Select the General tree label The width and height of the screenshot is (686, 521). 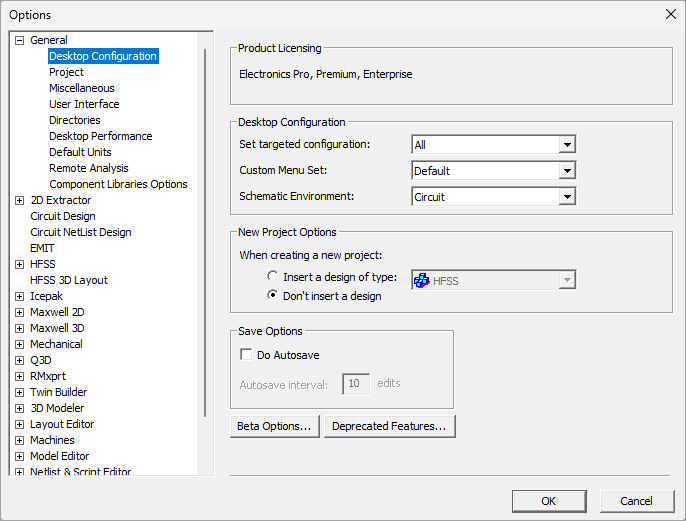pos(49,40)
